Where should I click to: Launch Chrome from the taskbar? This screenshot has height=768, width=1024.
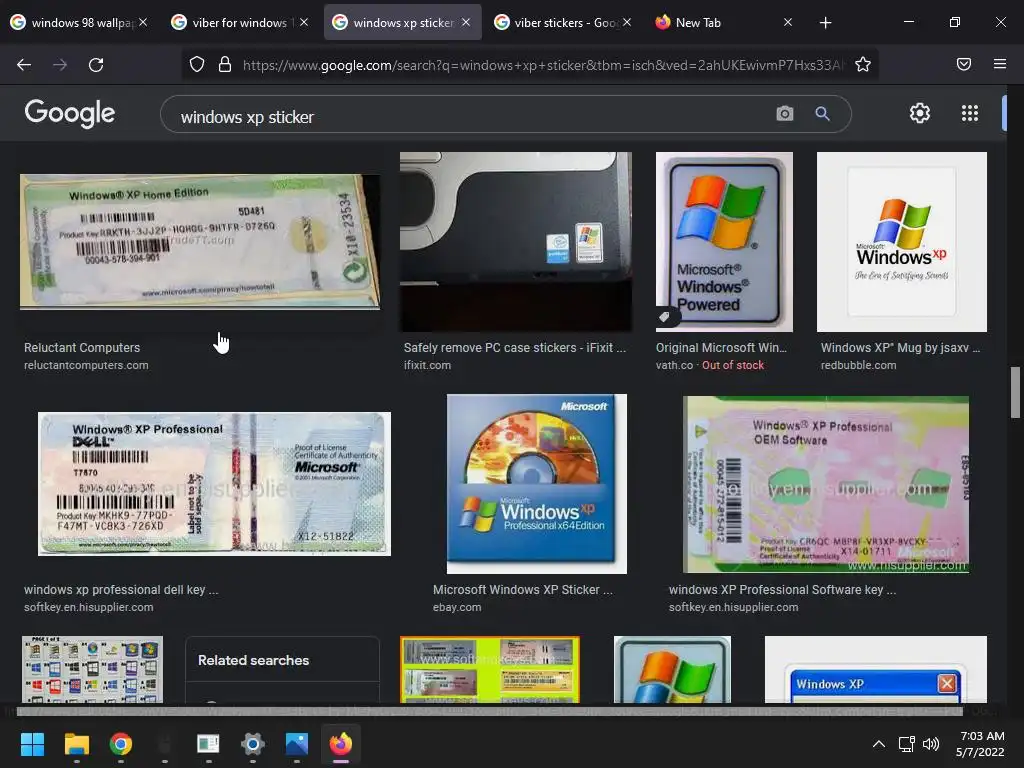tap(121, 744)
